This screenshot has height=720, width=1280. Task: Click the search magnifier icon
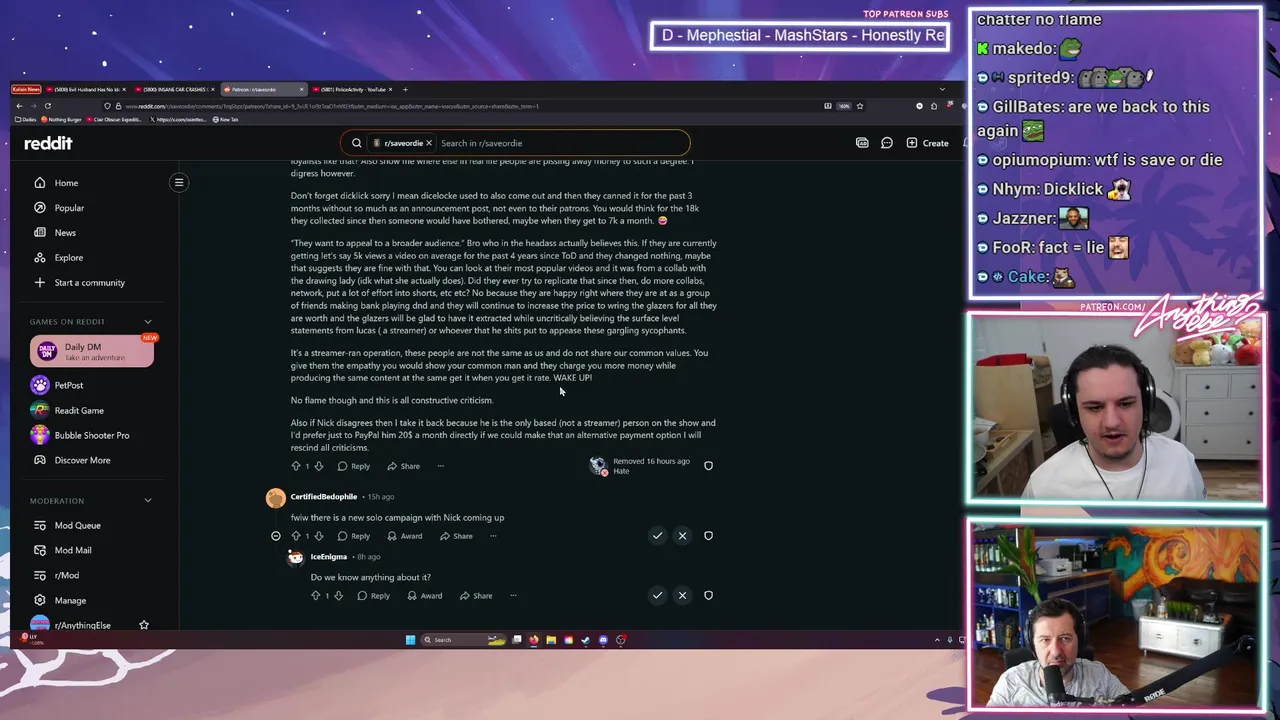(x=356, y=143)
